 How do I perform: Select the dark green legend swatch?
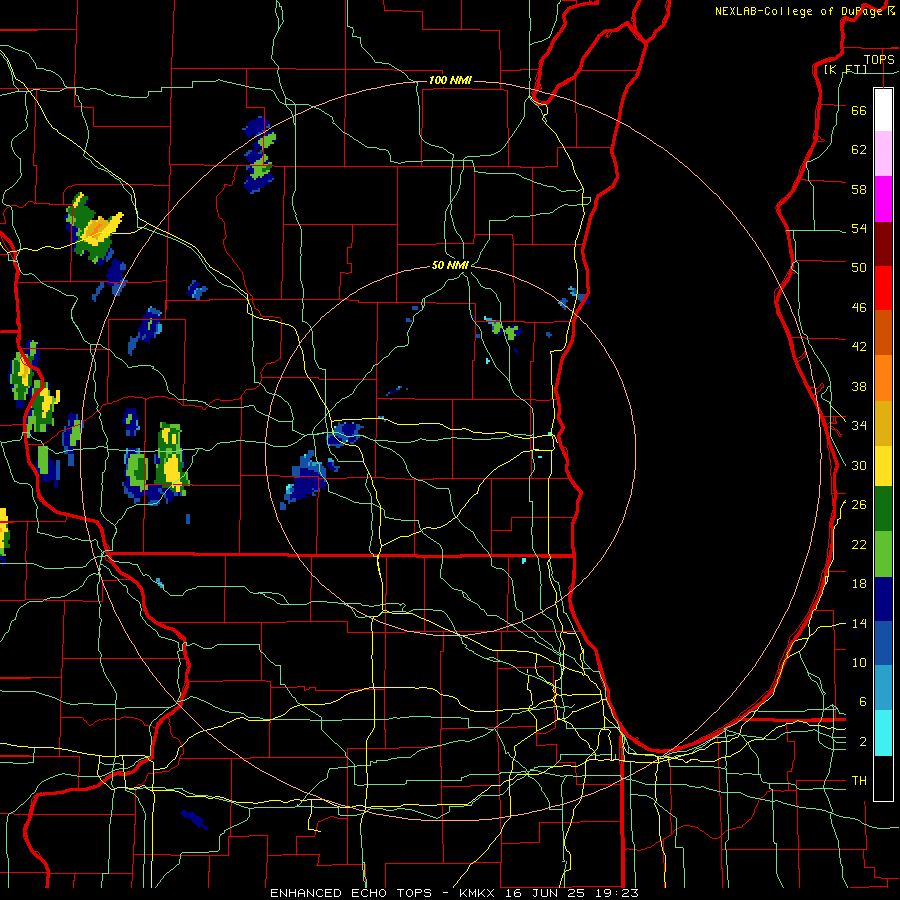coord(883,509)
